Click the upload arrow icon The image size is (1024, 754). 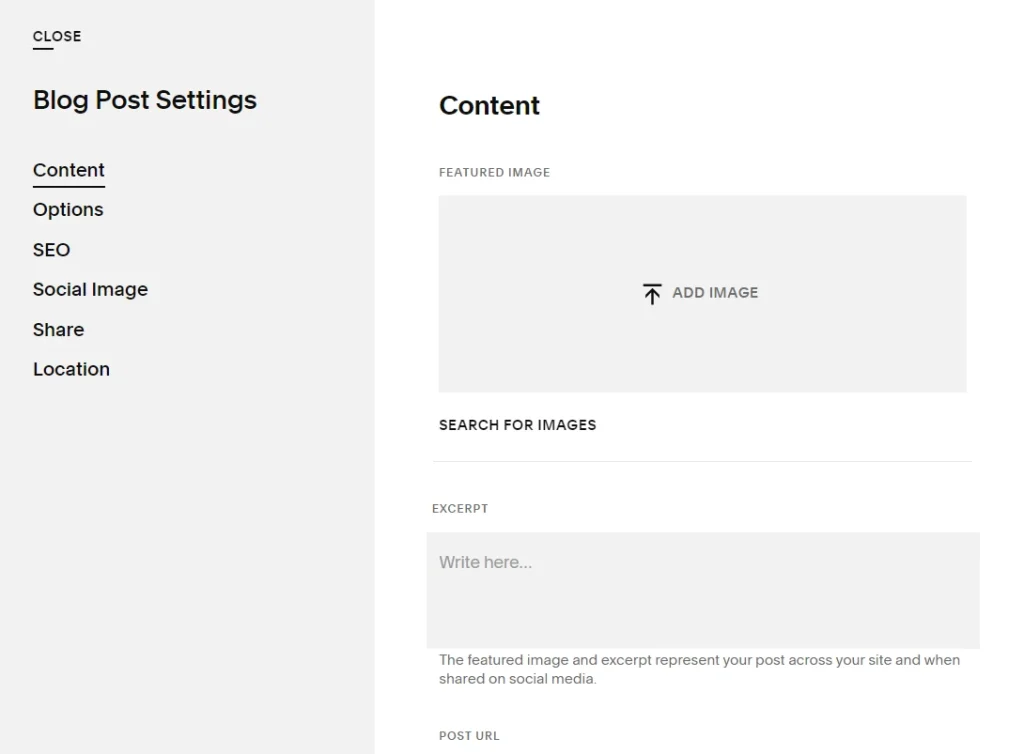pos(652,293)
